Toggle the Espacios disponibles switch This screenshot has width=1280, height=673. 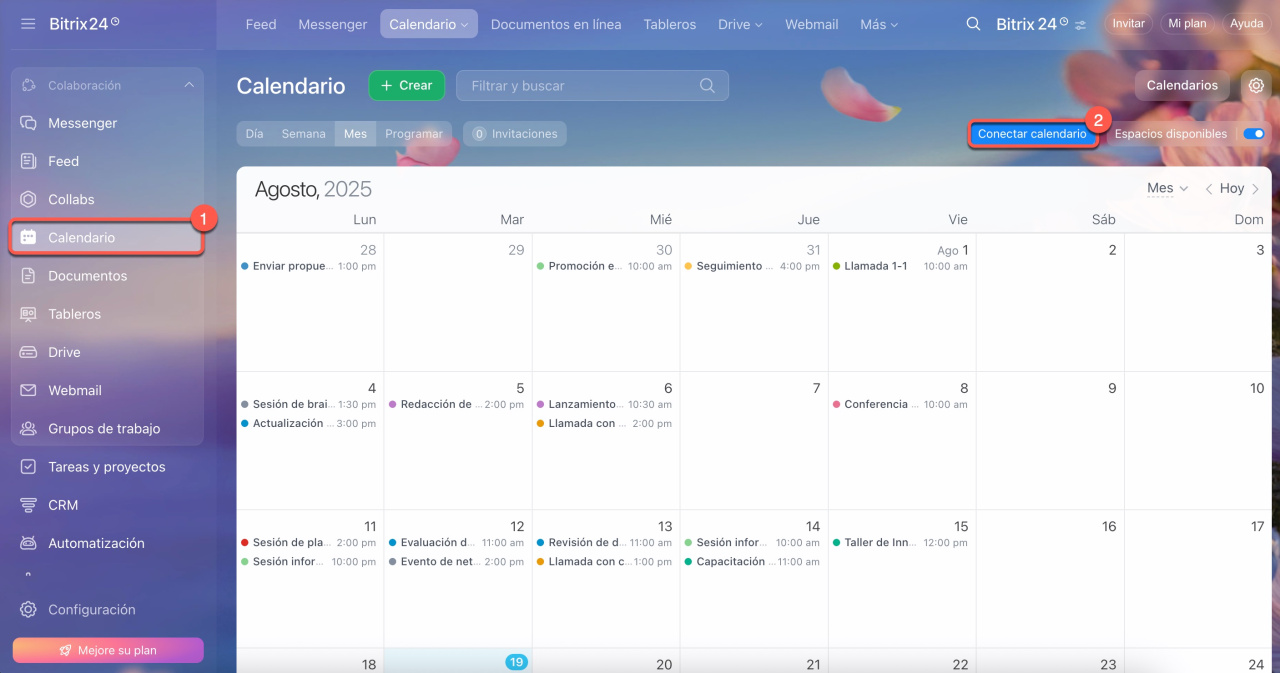pyautogui.click(x=1254, y=134)
